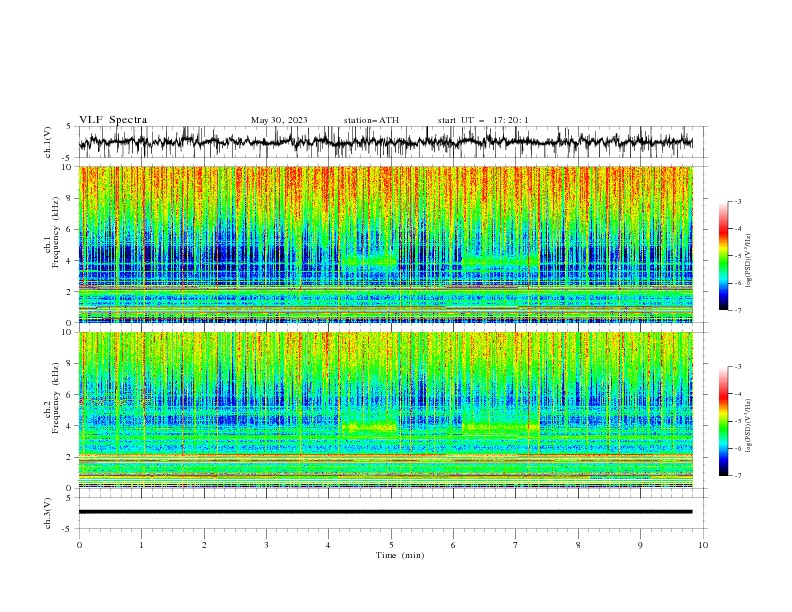Click the "8" kHz tick of ch.1 spectrogram
792x612 pixels.
pos(71,198)
